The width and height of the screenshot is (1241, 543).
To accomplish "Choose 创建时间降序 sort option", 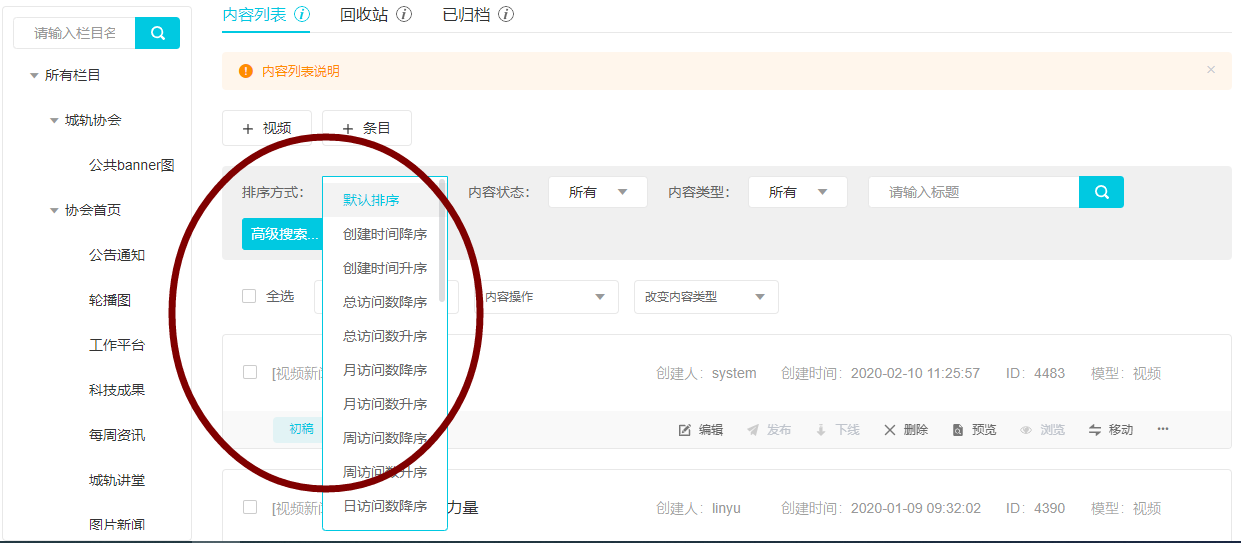I will point(381,234).
